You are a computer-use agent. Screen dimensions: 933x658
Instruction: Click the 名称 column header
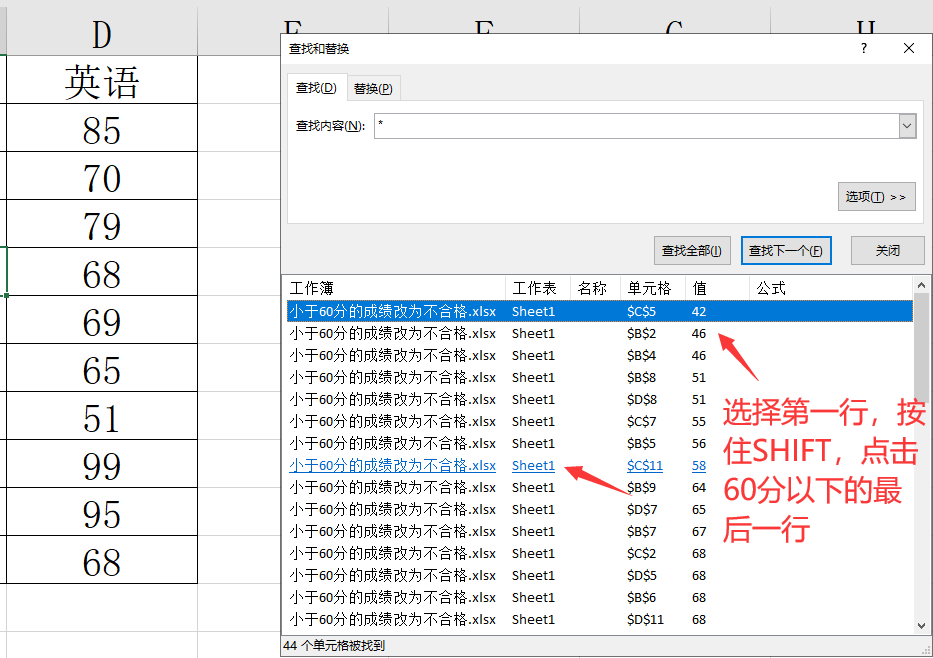pos(594,288)
